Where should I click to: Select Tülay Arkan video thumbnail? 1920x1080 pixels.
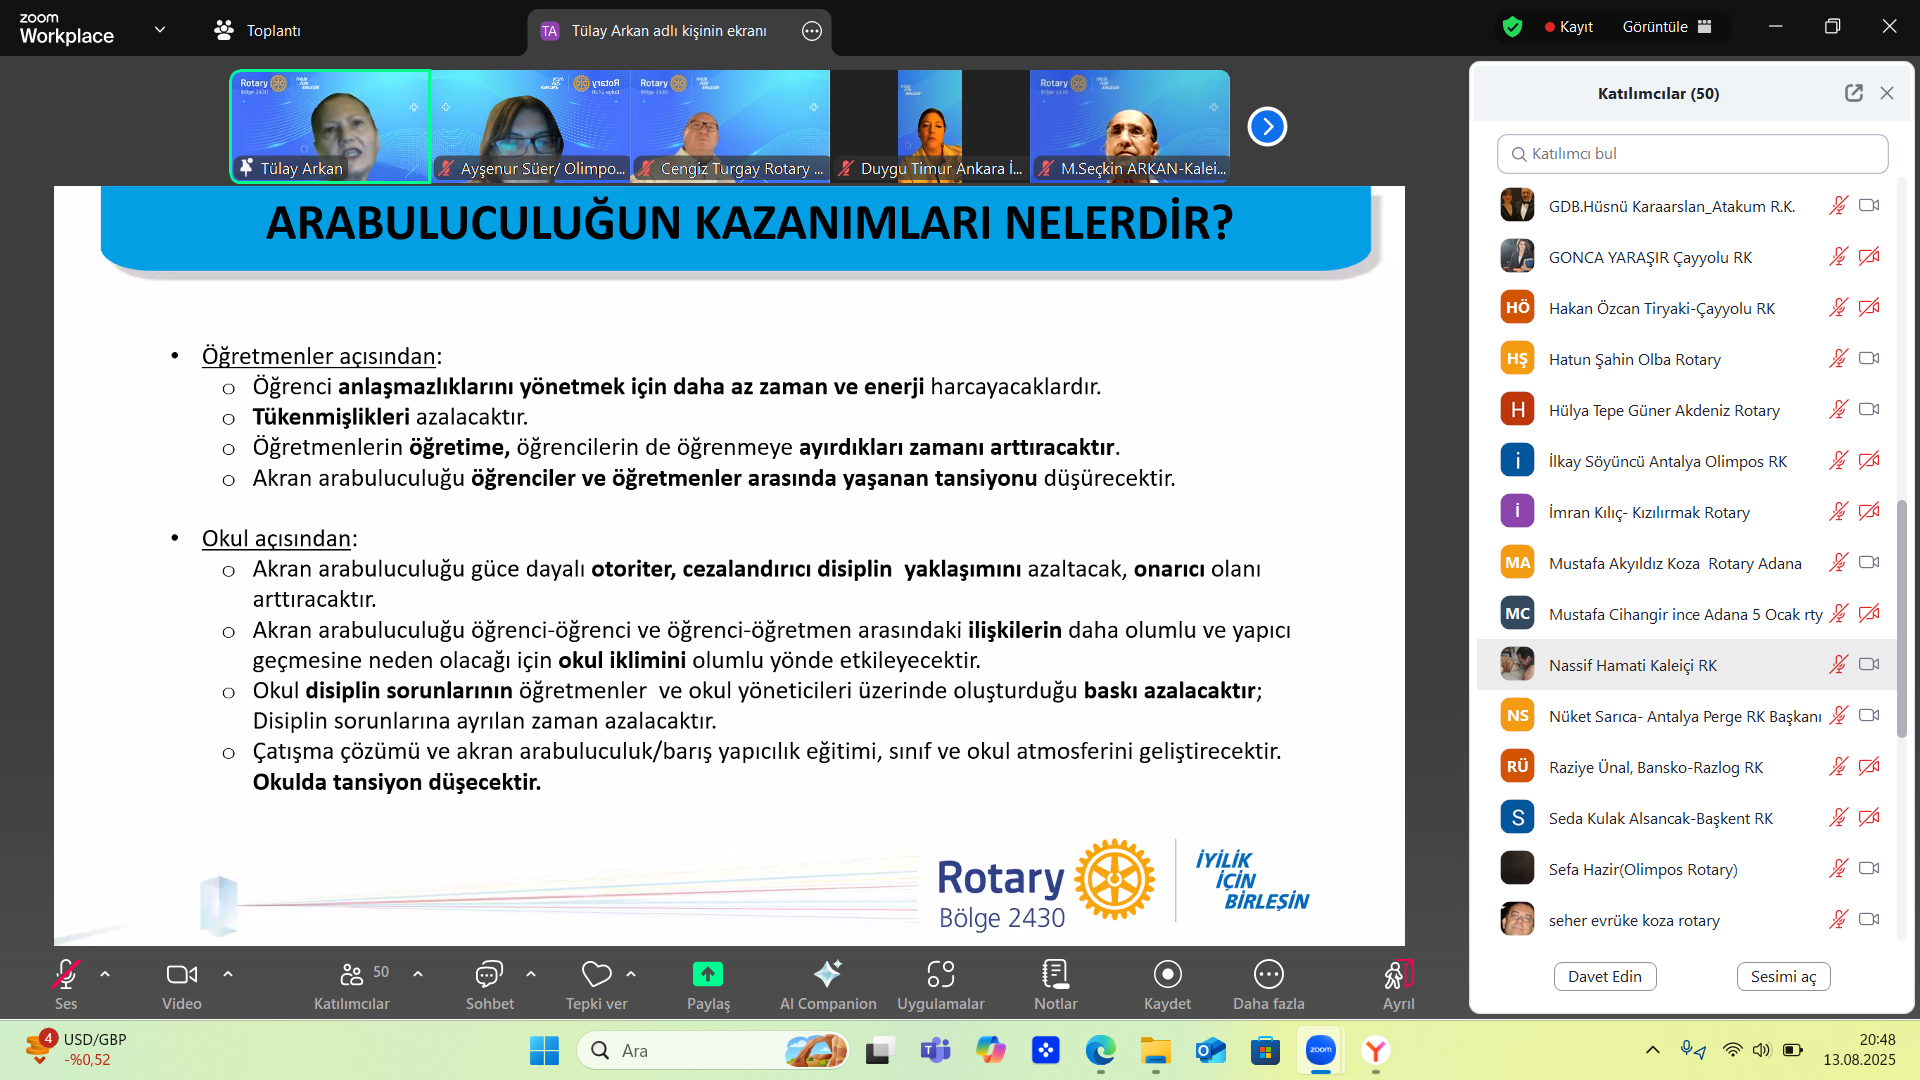330,126
